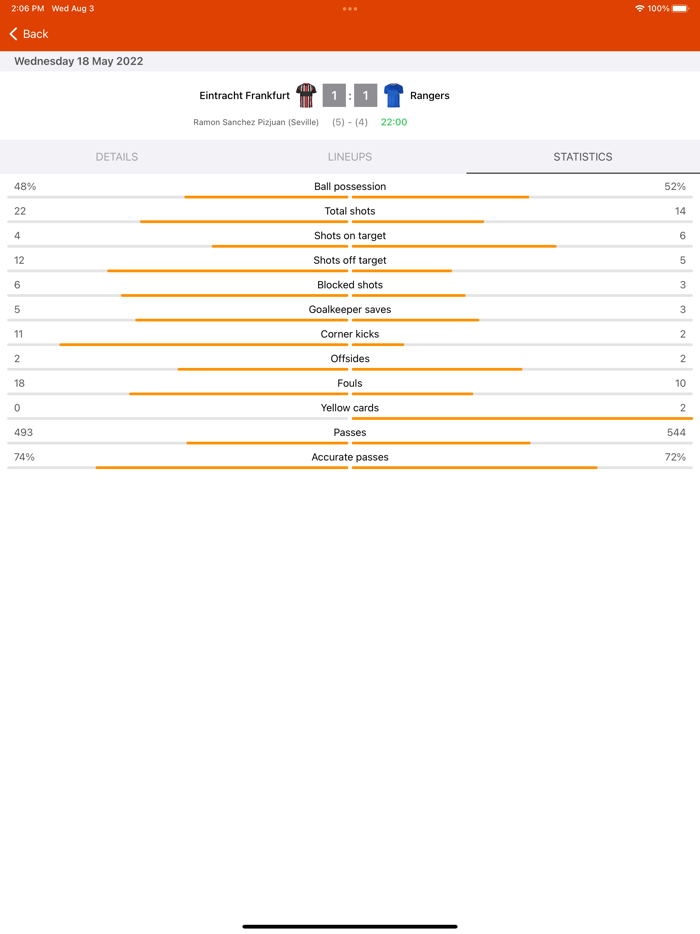
Task: Tap the multitasking dots in the status bar
Action: 349,8
